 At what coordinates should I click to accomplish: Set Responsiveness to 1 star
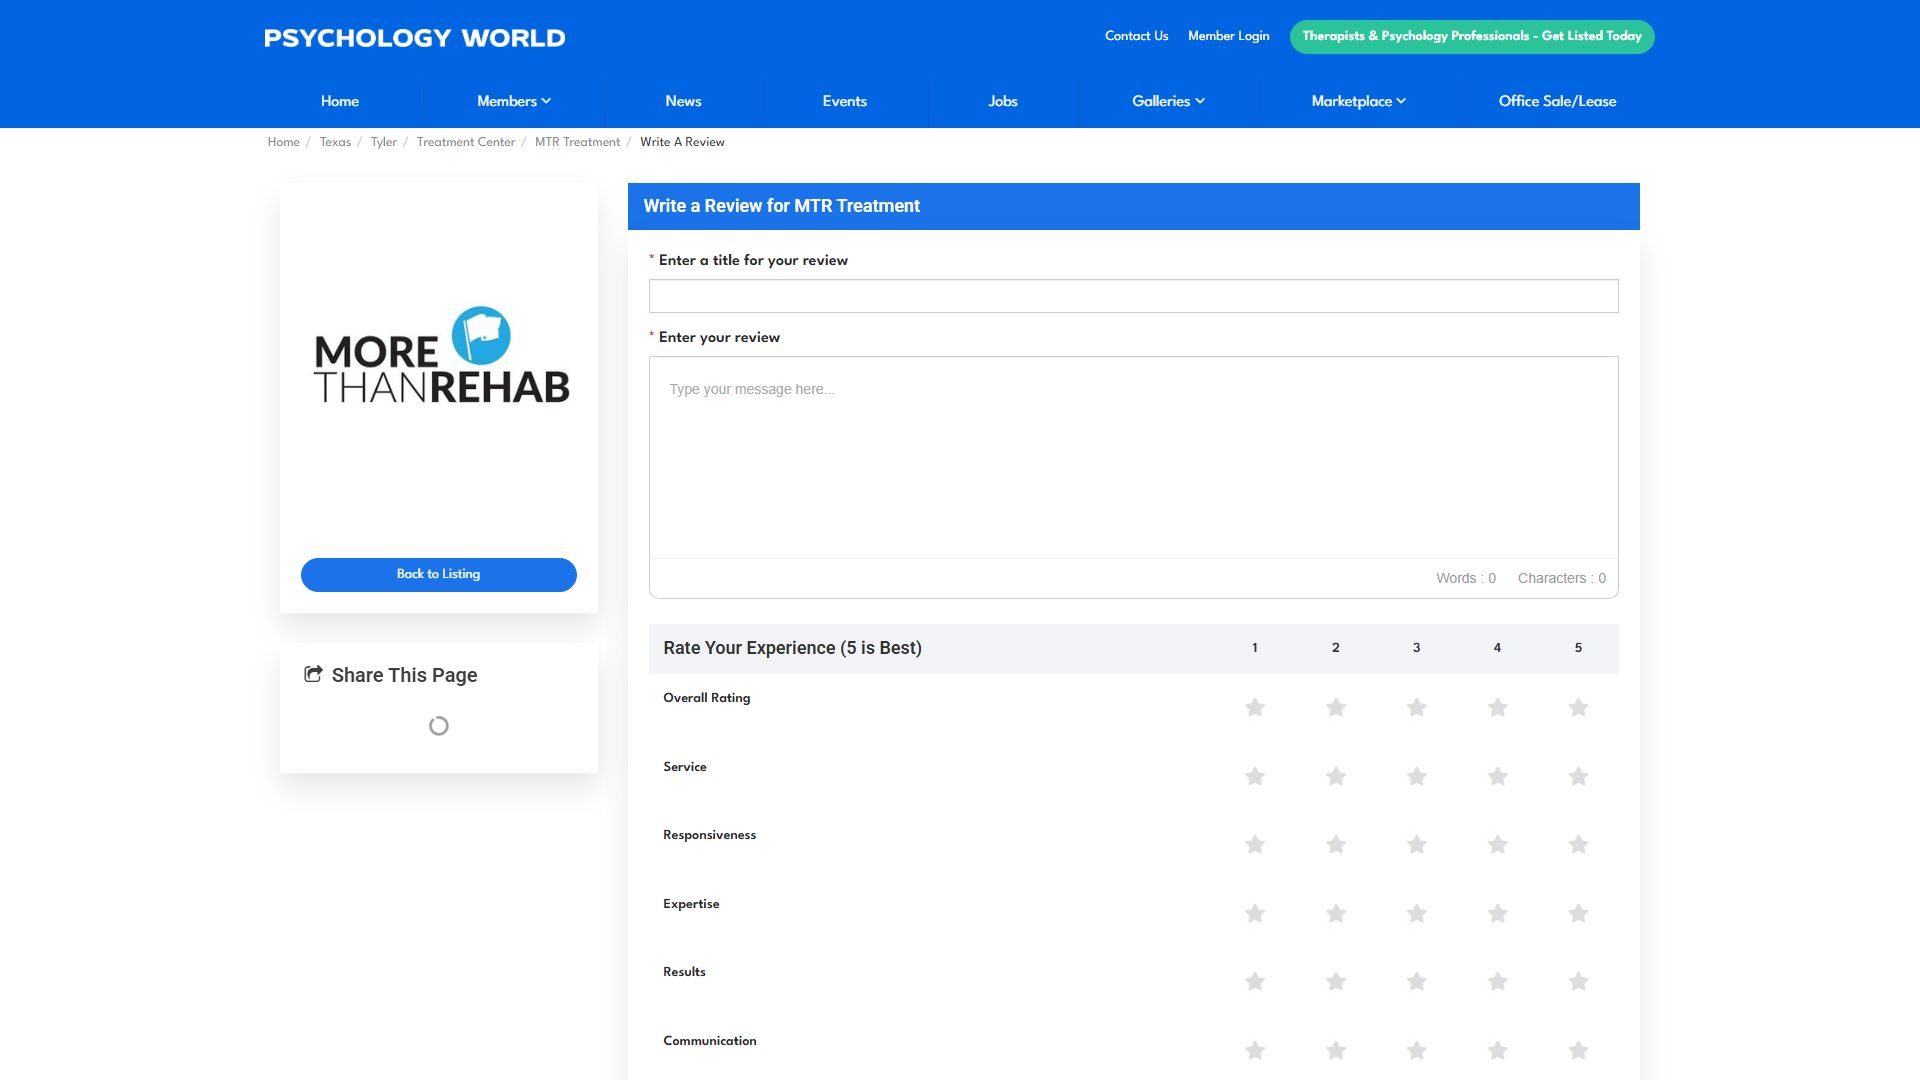tap(1255, 845)
